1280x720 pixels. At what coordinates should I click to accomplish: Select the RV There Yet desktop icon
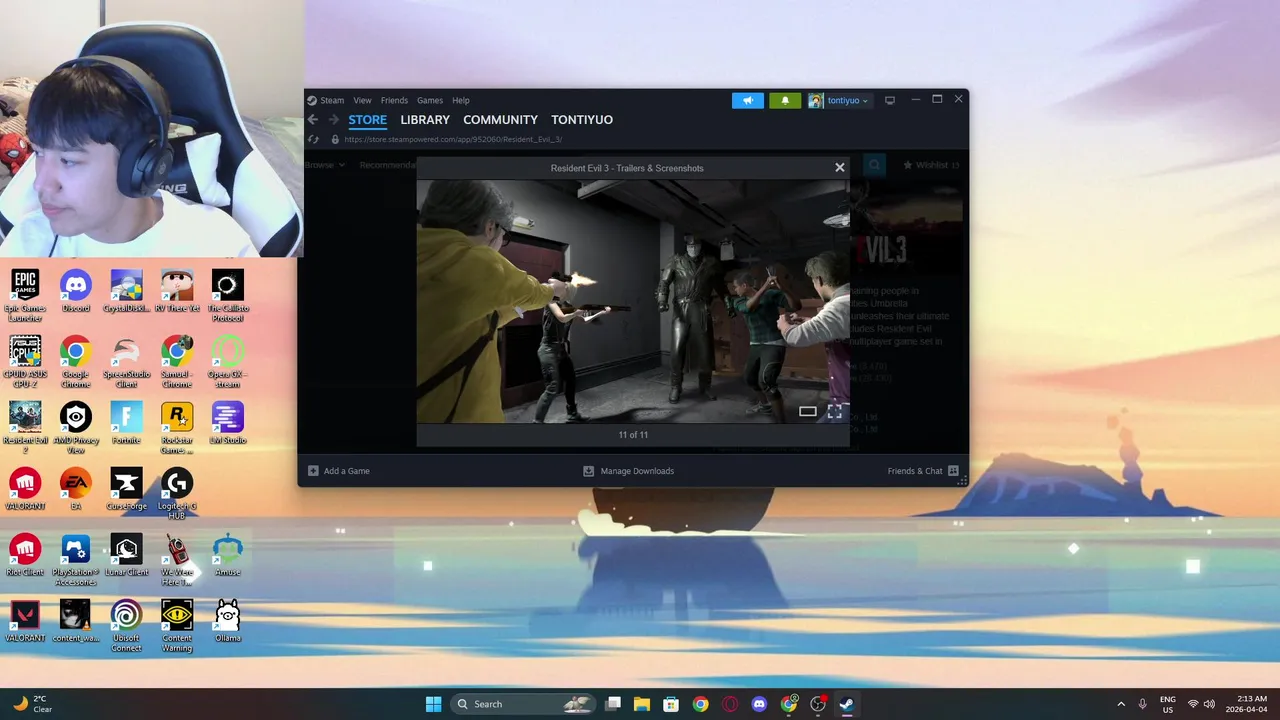pos(177,291)
